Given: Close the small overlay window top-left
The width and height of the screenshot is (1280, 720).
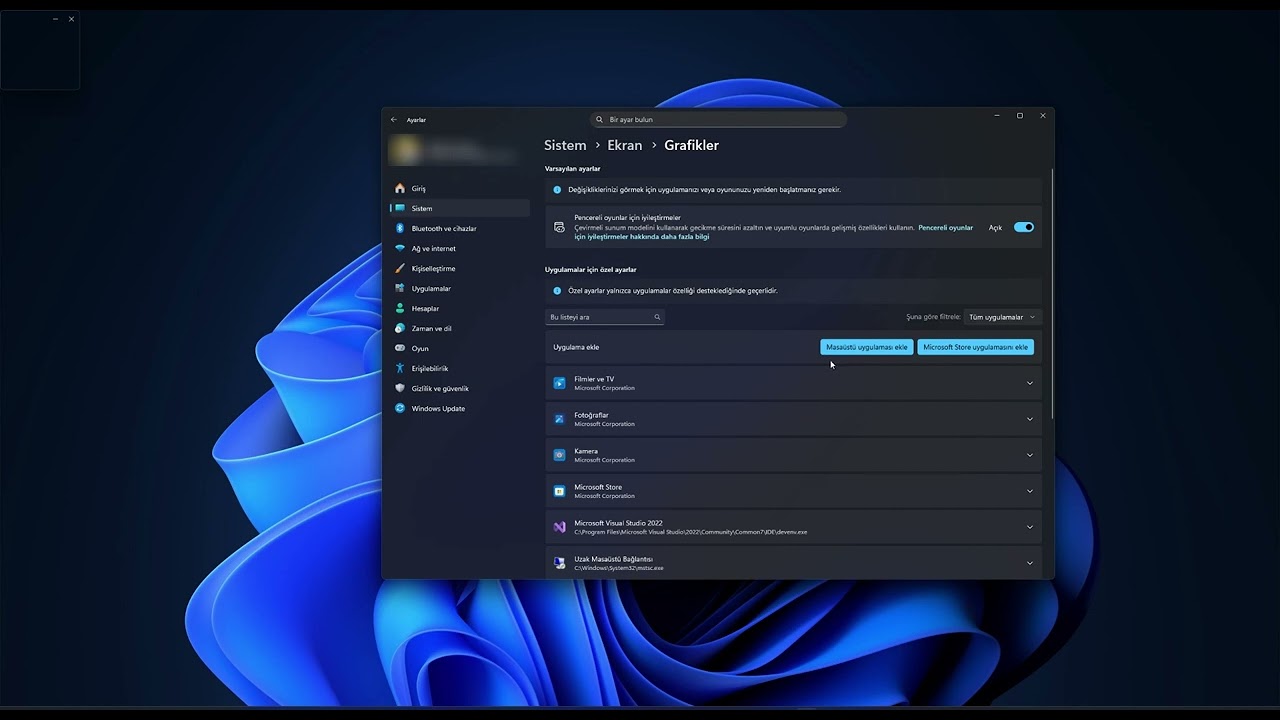Looking at the screenshot, I should pyautogui.click(x=71, y=19).
